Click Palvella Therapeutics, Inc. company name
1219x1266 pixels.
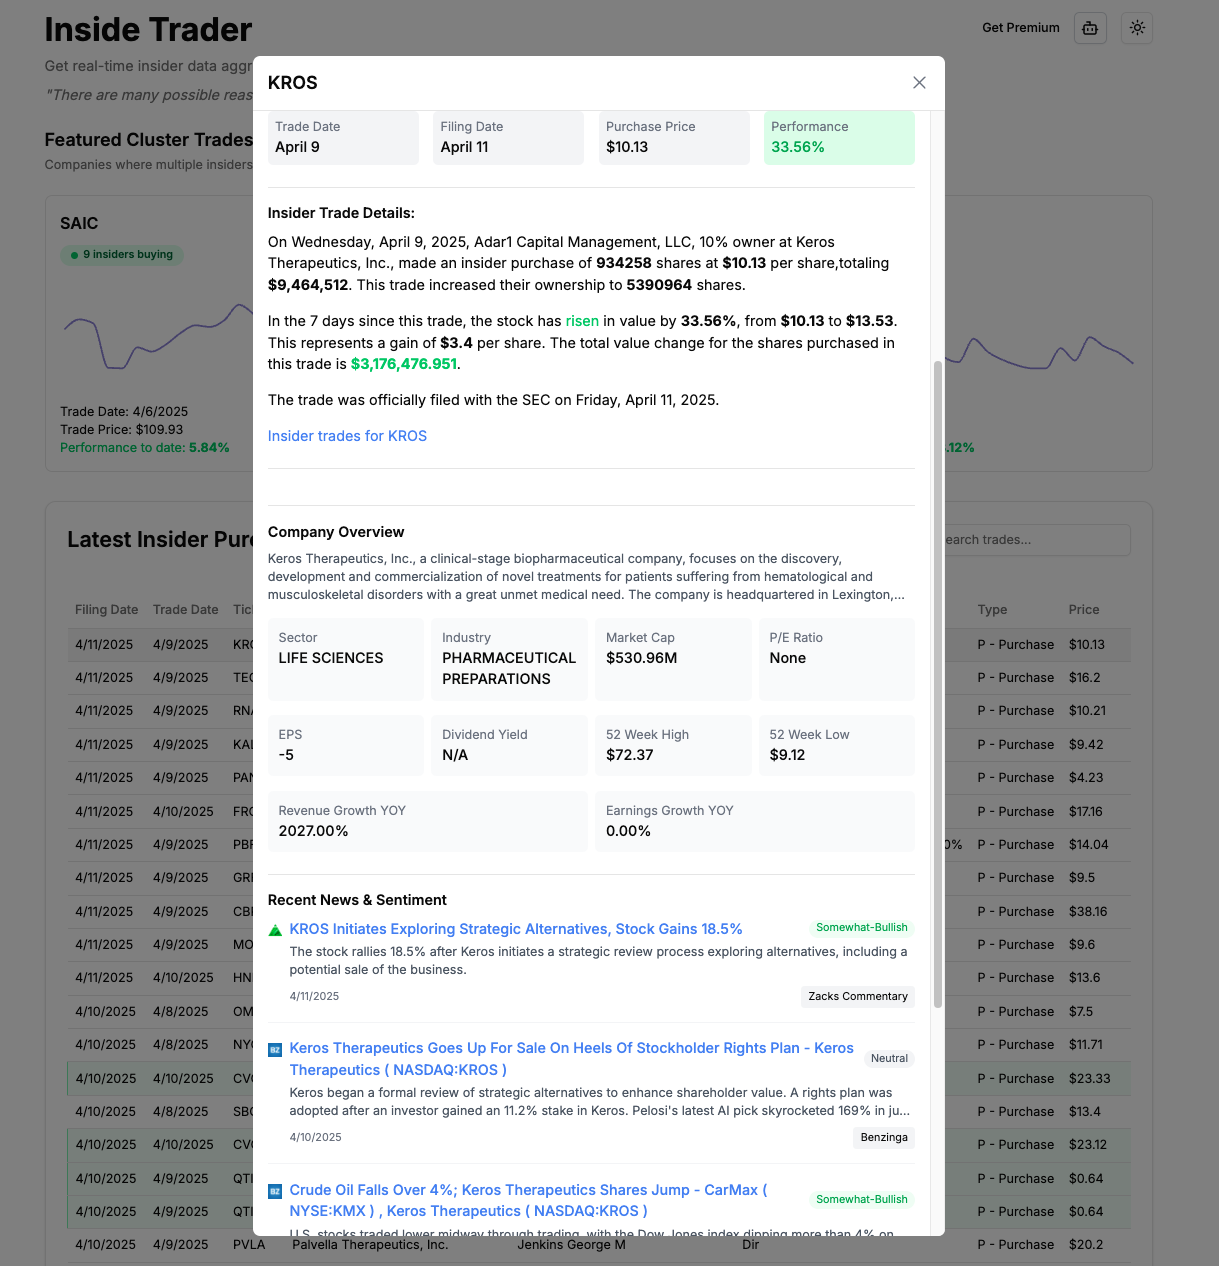click(x=370, y=1245)
